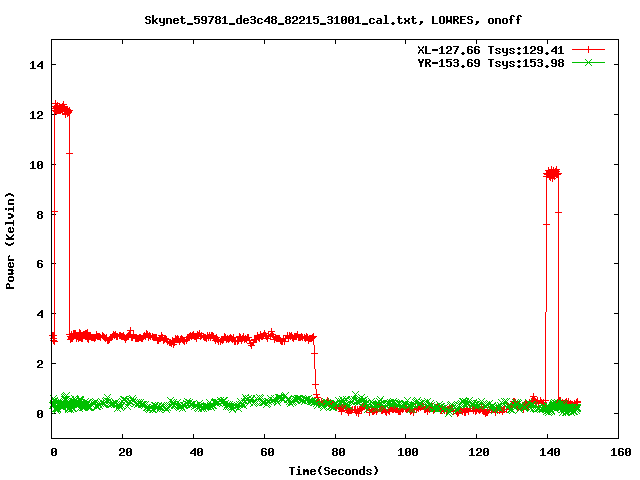Click the x-axis tick label 80

[338, 452]
